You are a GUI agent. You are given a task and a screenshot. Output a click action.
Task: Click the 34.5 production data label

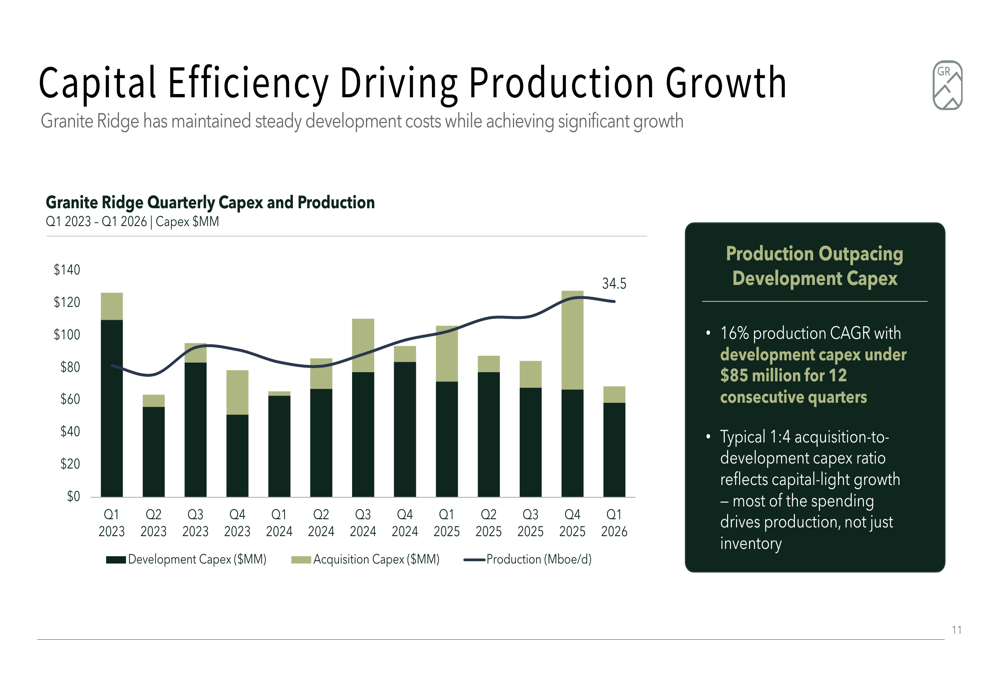click(x=614, y=284)
